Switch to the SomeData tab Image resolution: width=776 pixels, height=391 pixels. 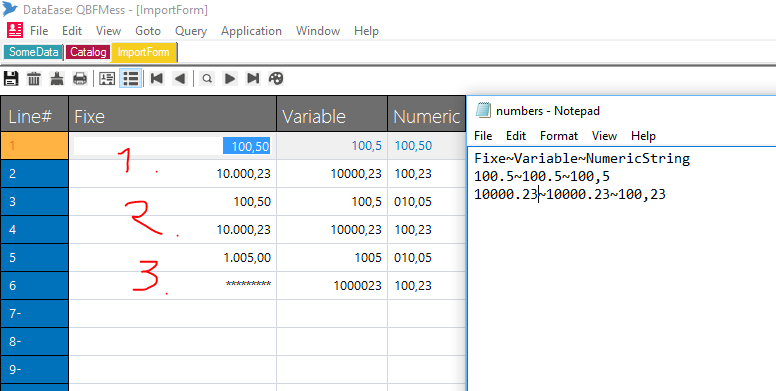[34, 52]
